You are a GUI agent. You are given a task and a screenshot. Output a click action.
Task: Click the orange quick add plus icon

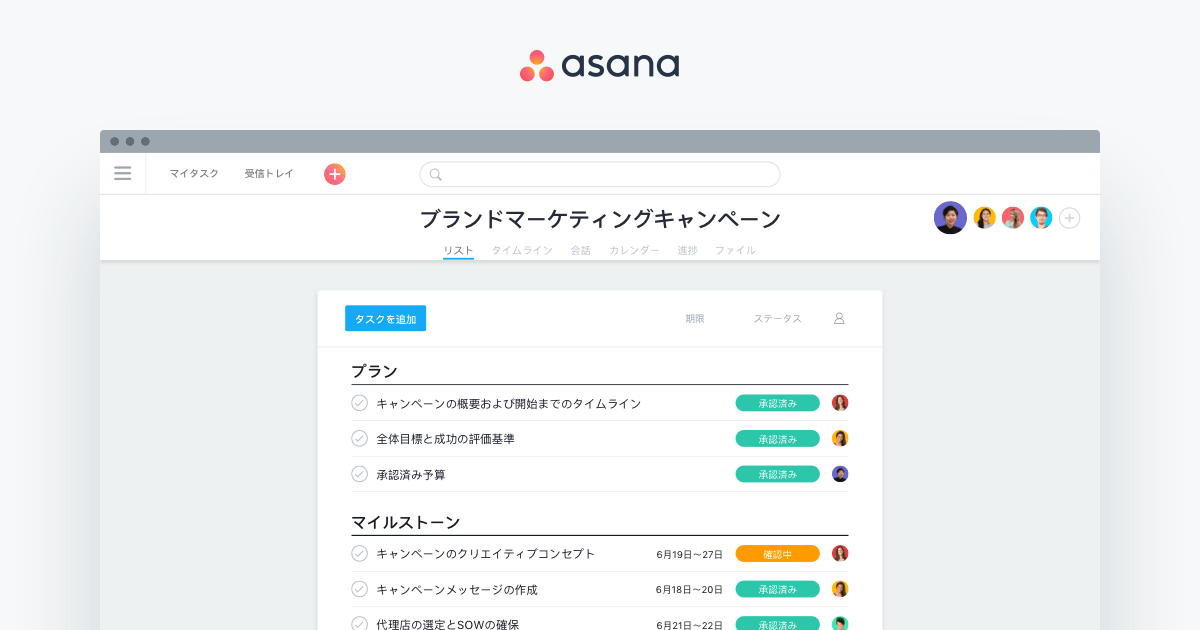point(334,174)
